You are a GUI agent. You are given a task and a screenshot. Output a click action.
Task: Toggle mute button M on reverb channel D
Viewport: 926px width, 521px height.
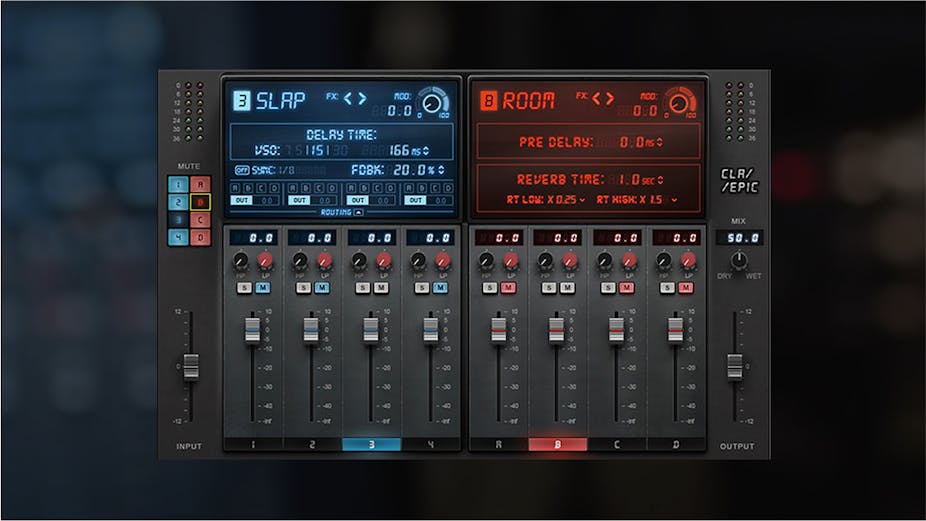click(x=687, y=288)
